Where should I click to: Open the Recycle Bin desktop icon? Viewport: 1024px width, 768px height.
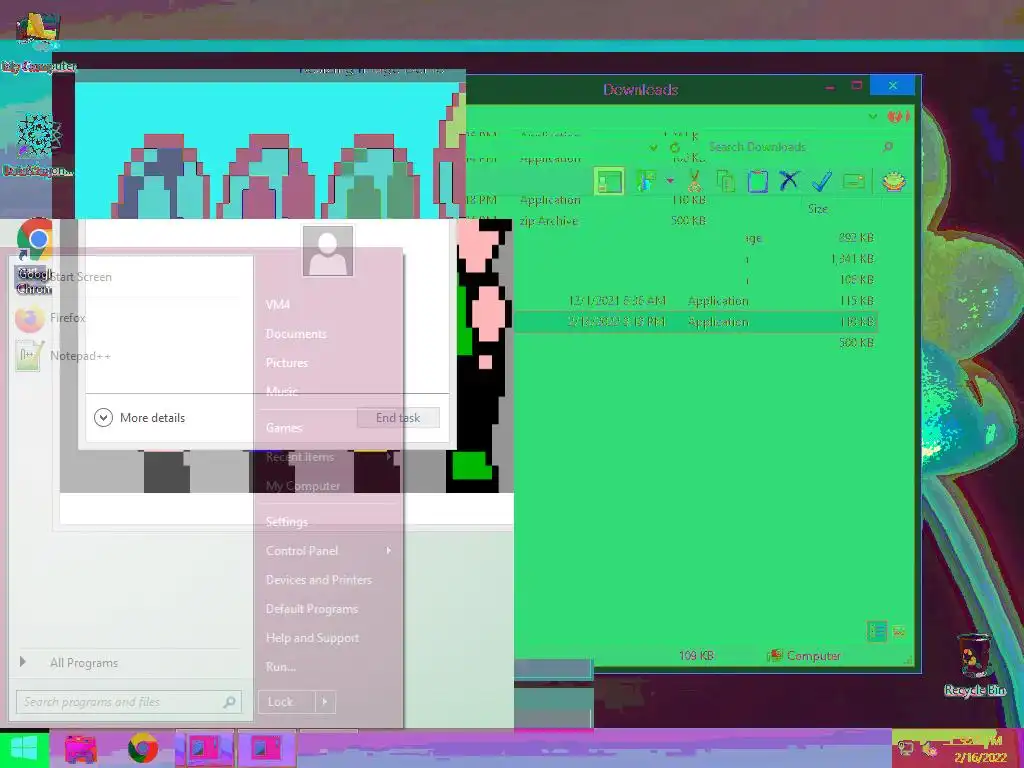[x=974, y=665]
